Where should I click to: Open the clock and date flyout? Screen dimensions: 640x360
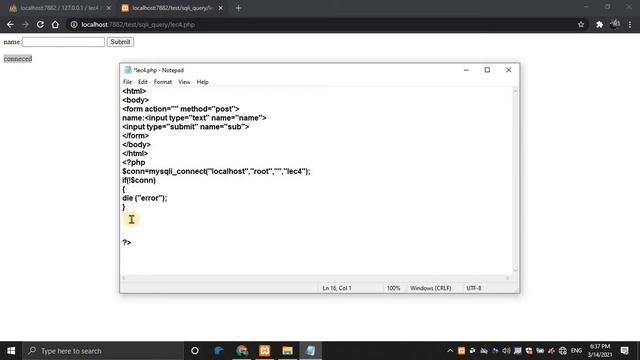(600, 351)
